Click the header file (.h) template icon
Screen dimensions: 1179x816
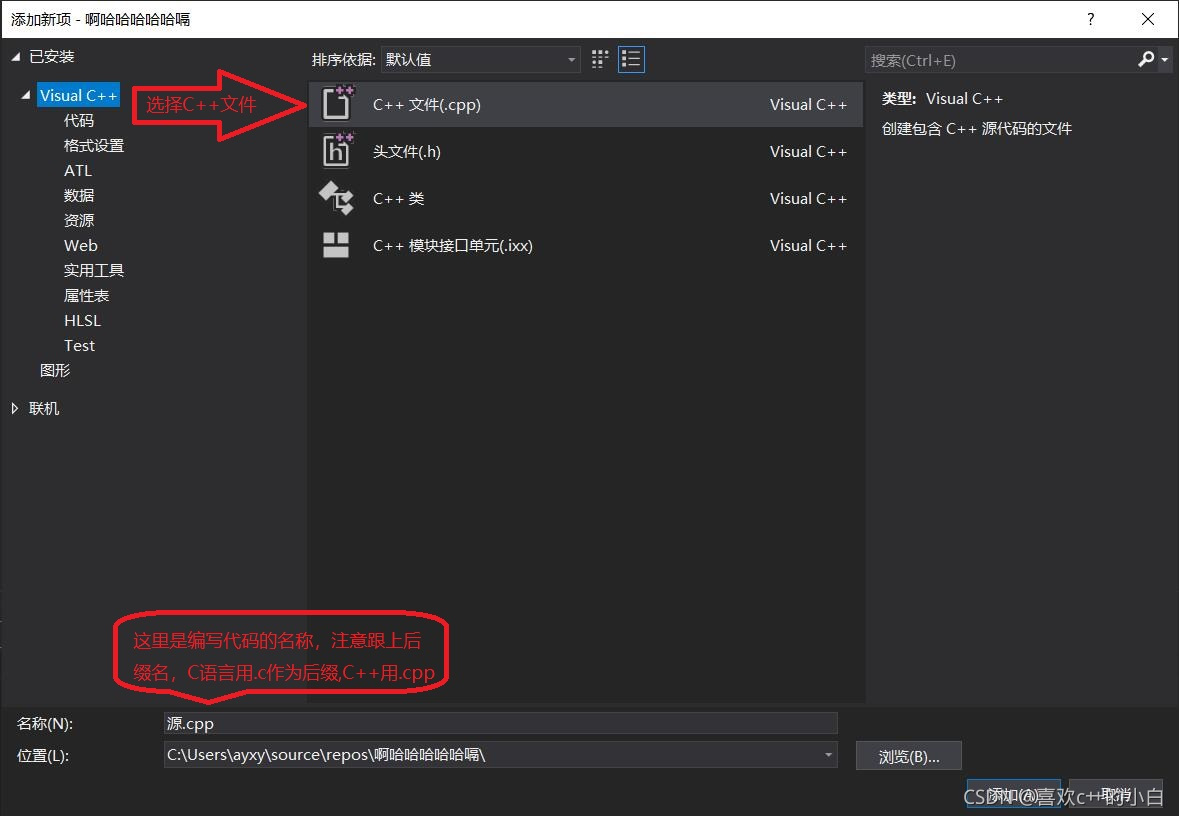click(337, 150)
